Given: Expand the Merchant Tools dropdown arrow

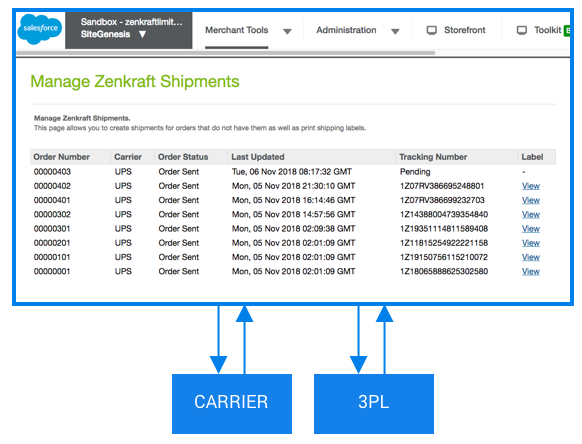Looking at the screenshot, I should [x=287, y=32].
